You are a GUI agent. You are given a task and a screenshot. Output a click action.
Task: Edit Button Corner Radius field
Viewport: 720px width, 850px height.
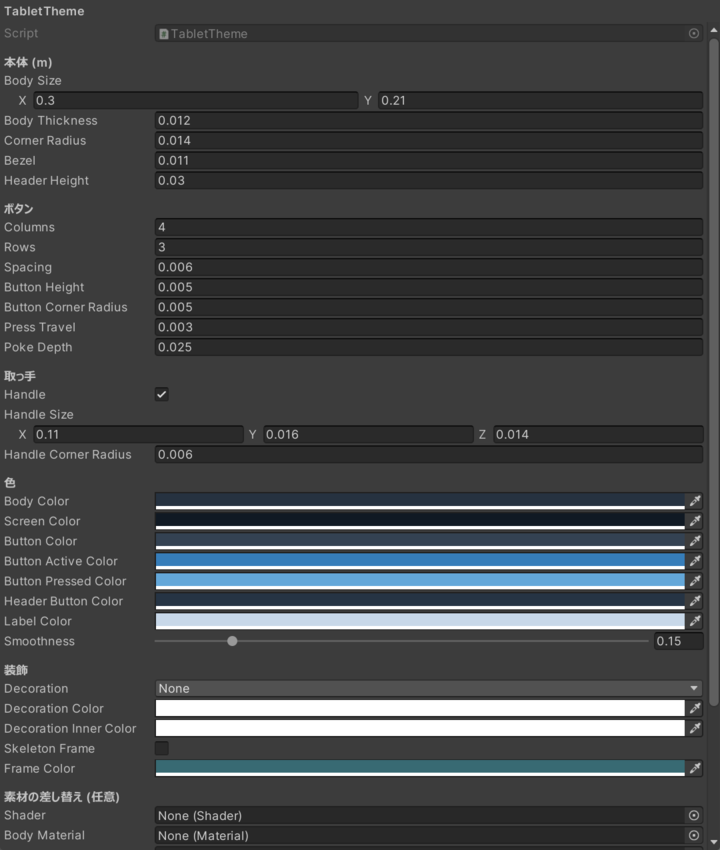[x=429, y=307]
